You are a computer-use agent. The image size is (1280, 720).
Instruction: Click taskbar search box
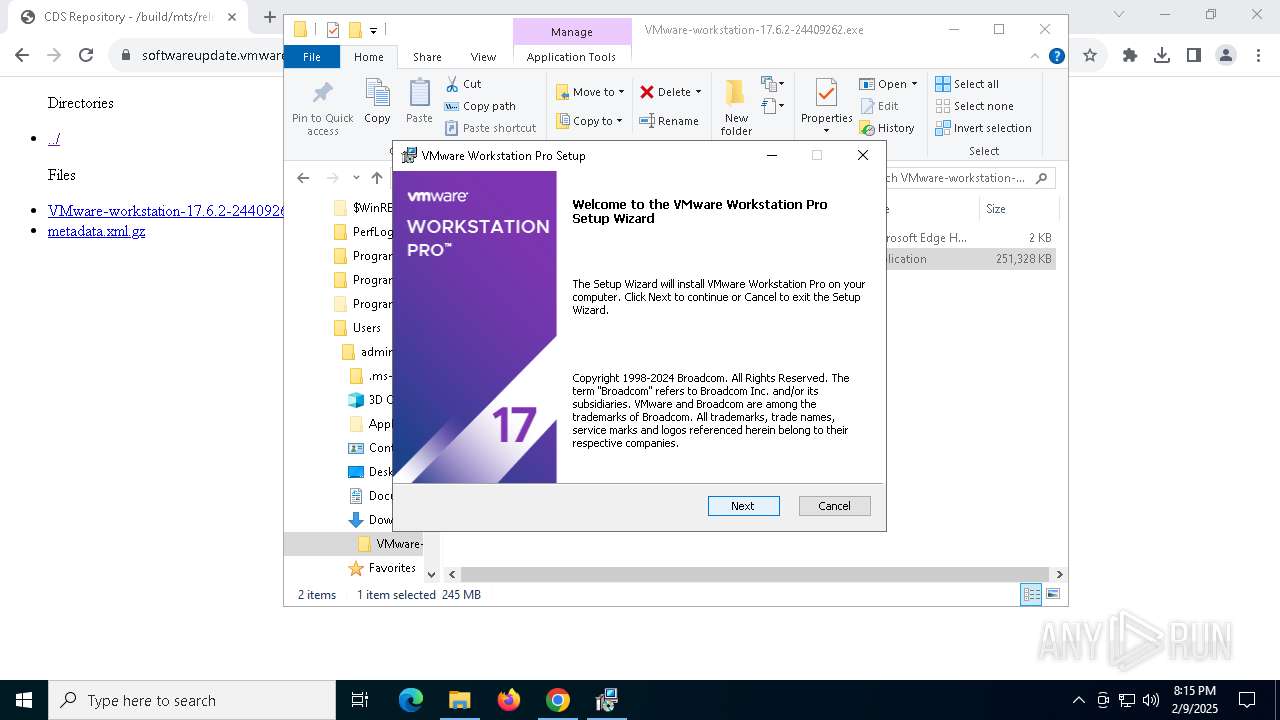[192, 700]
